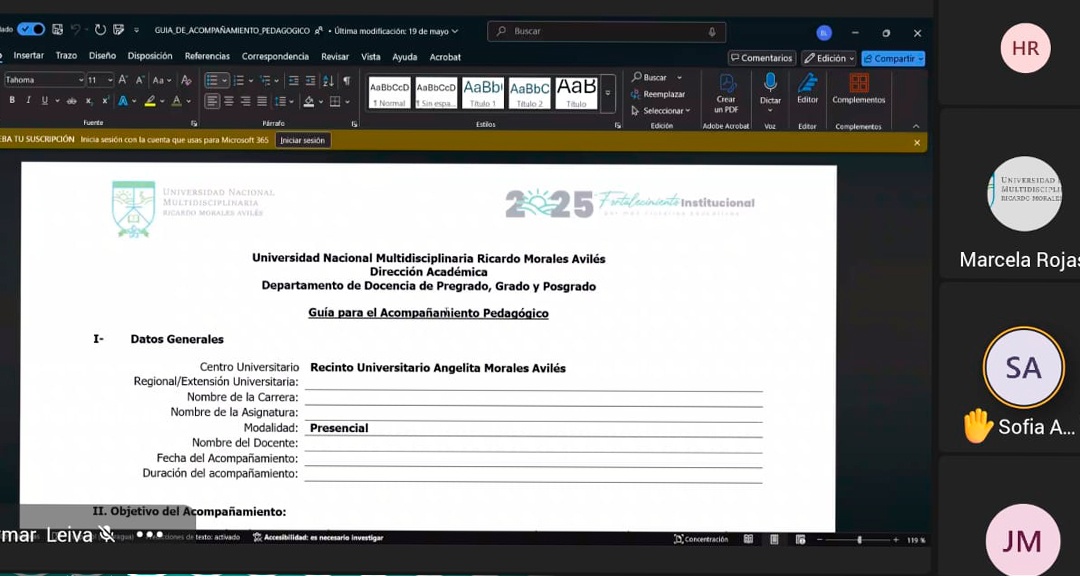1080x576 pixels.
Task: Open the Editor proofing tool
Action: [807, 90]
